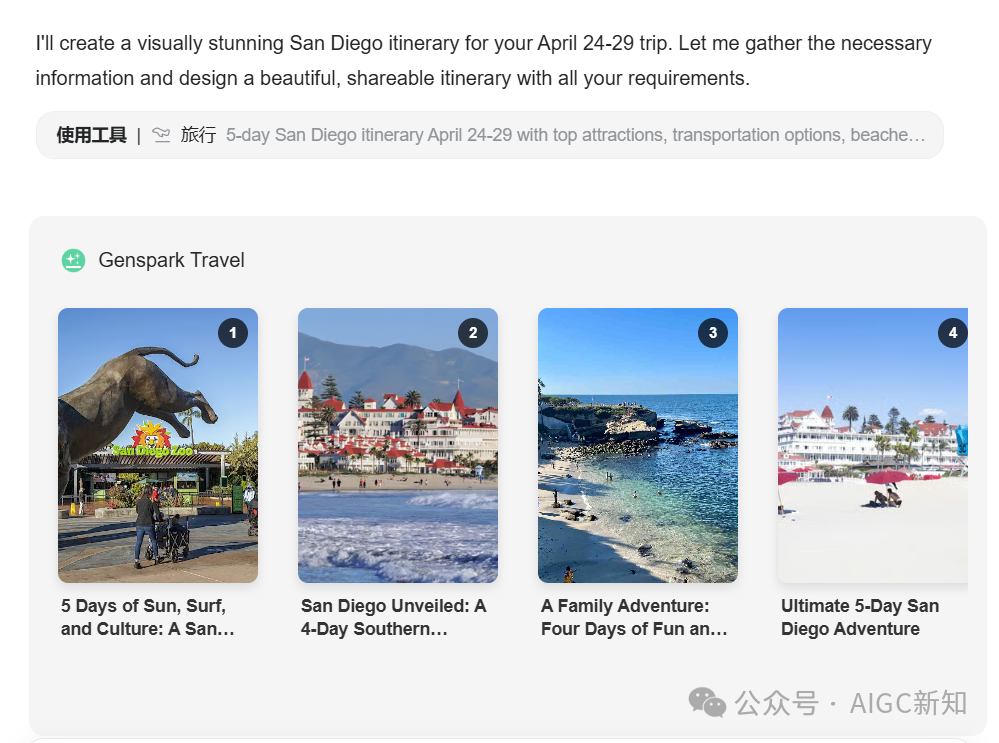This screenshot has height=743, width=999.
Task: Open the Hotel del Coronado beach photo
Action: (x=398, y=445)
